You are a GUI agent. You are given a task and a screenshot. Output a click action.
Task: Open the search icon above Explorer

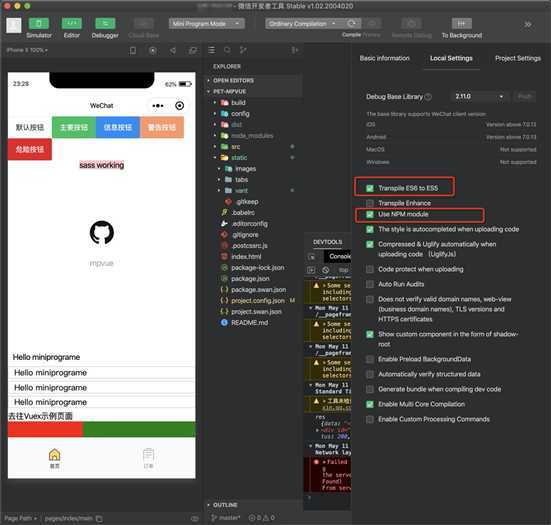pyautogui.click(x=227, y=50)
